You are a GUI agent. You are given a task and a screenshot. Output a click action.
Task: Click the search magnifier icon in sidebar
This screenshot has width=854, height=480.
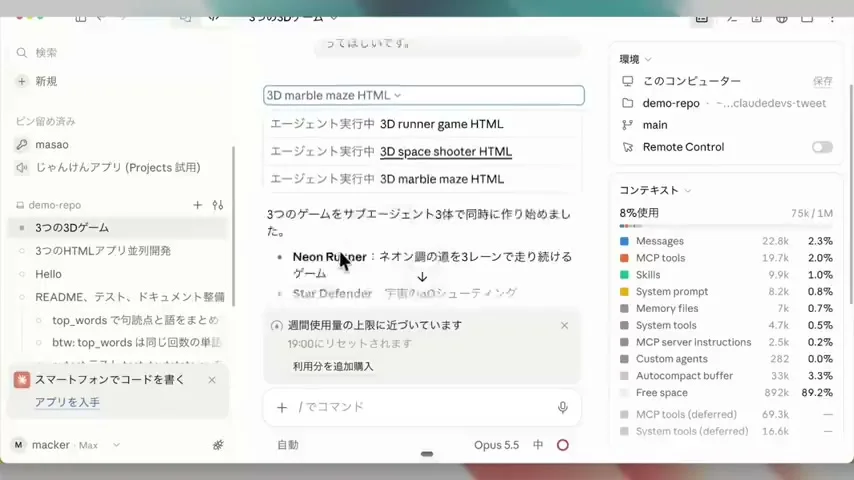pyautogui.click(x=21, y=53)
